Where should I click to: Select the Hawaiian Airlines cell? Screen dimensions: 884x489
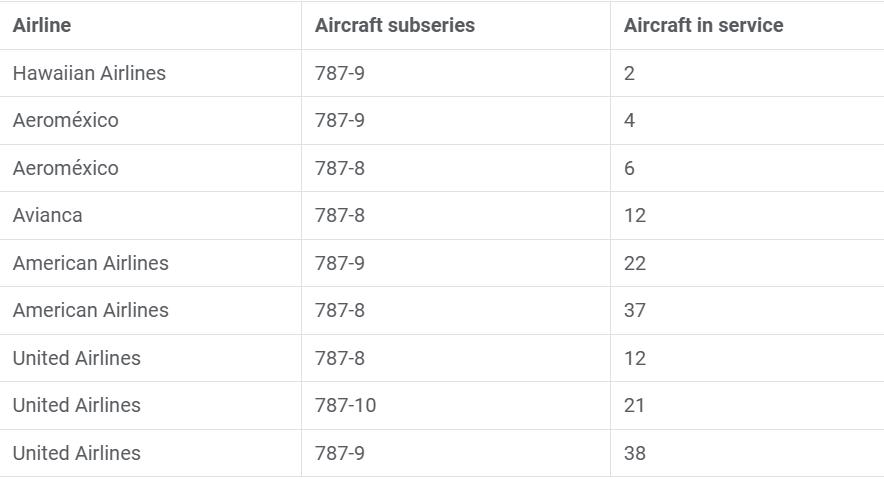tap(89, 73)
